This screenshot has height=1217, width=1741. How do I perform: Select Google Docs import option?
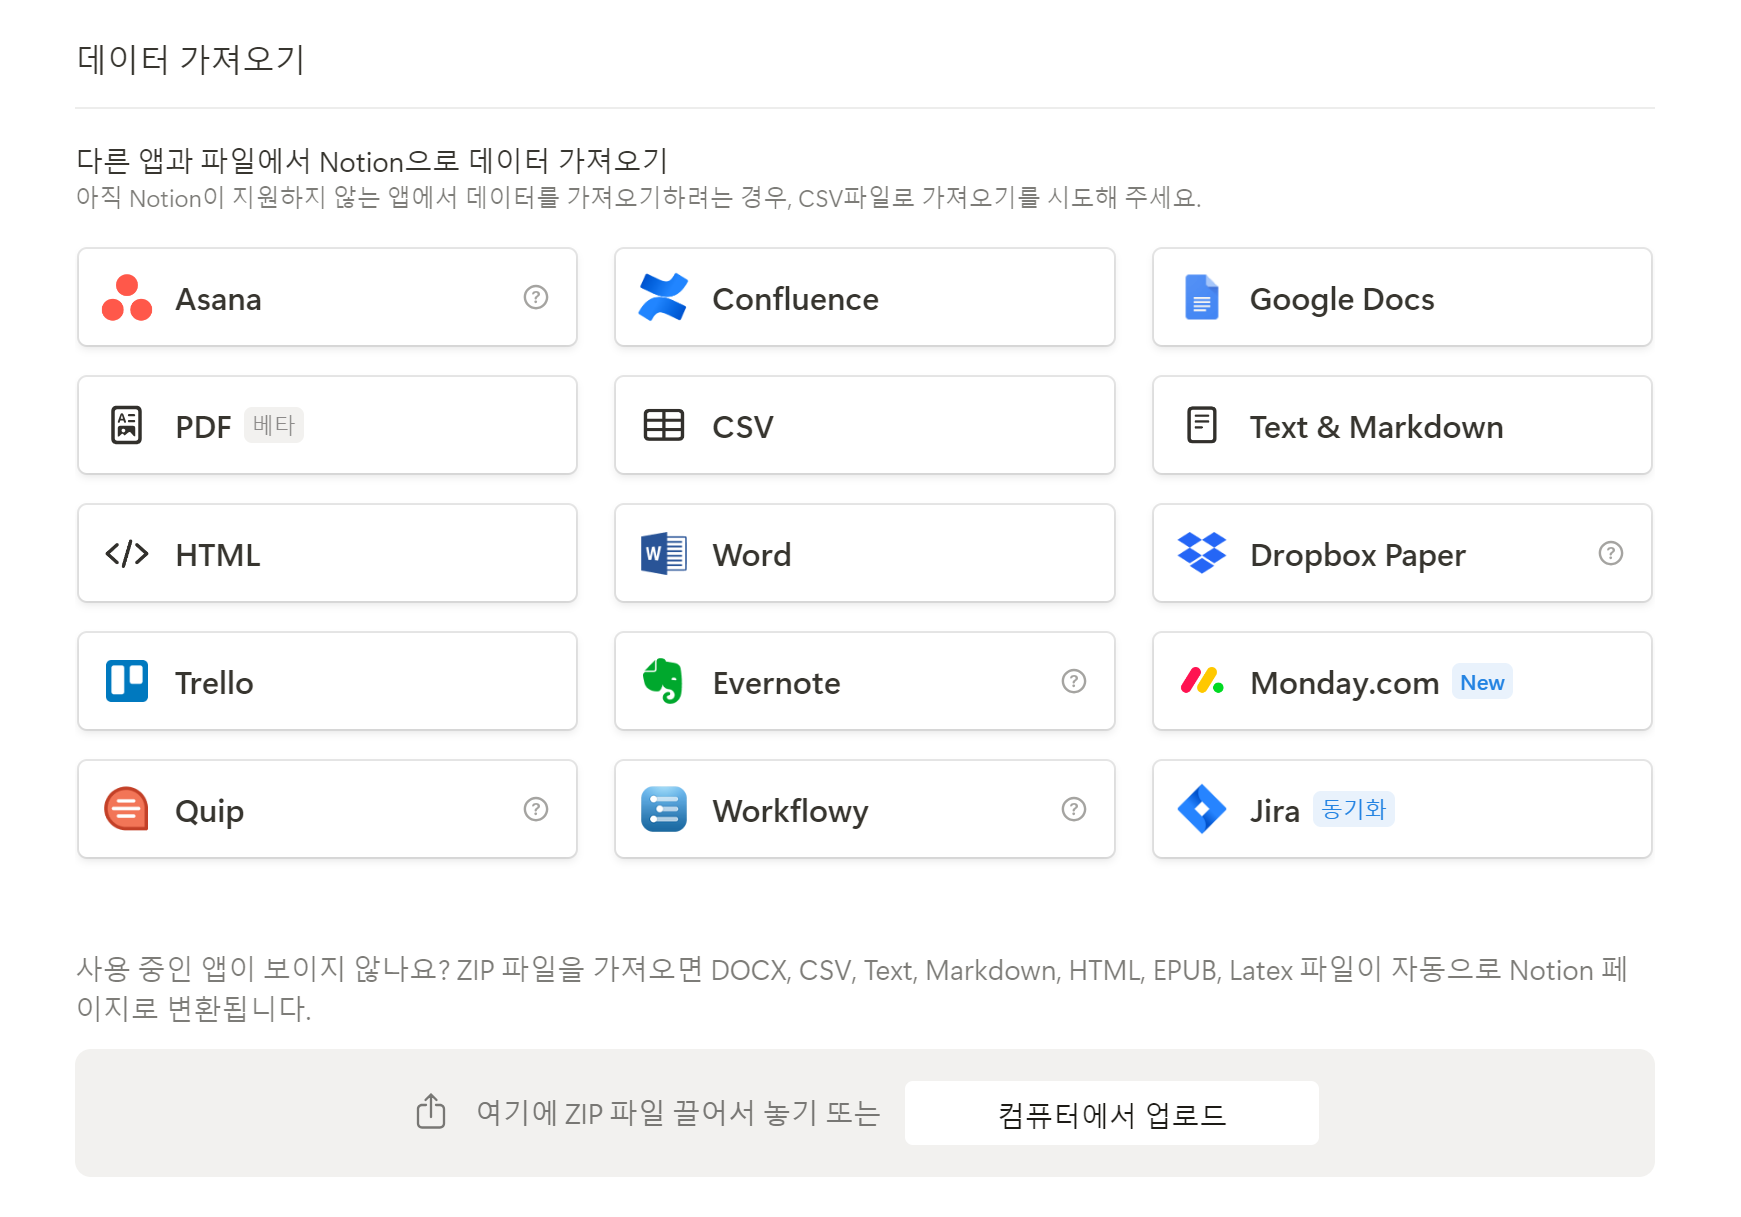(1402, 297)
